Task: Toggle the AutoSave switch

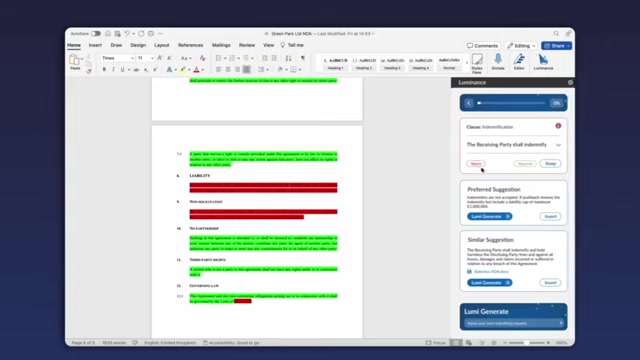Action: point(96,33)
